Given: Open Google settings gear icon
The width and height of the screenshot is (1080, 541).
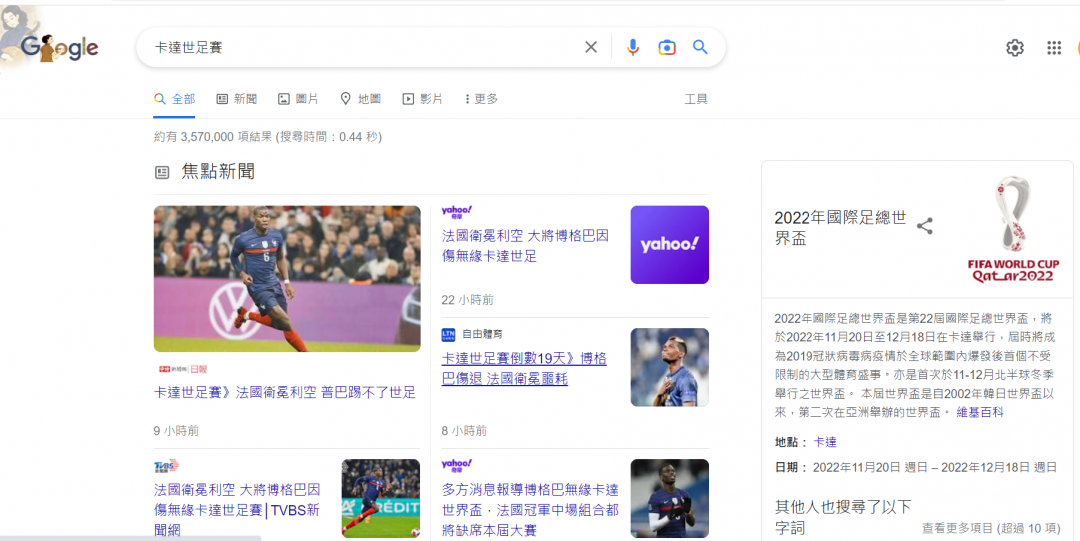Looking at the screenshot, I should [x=1015, y=48].
